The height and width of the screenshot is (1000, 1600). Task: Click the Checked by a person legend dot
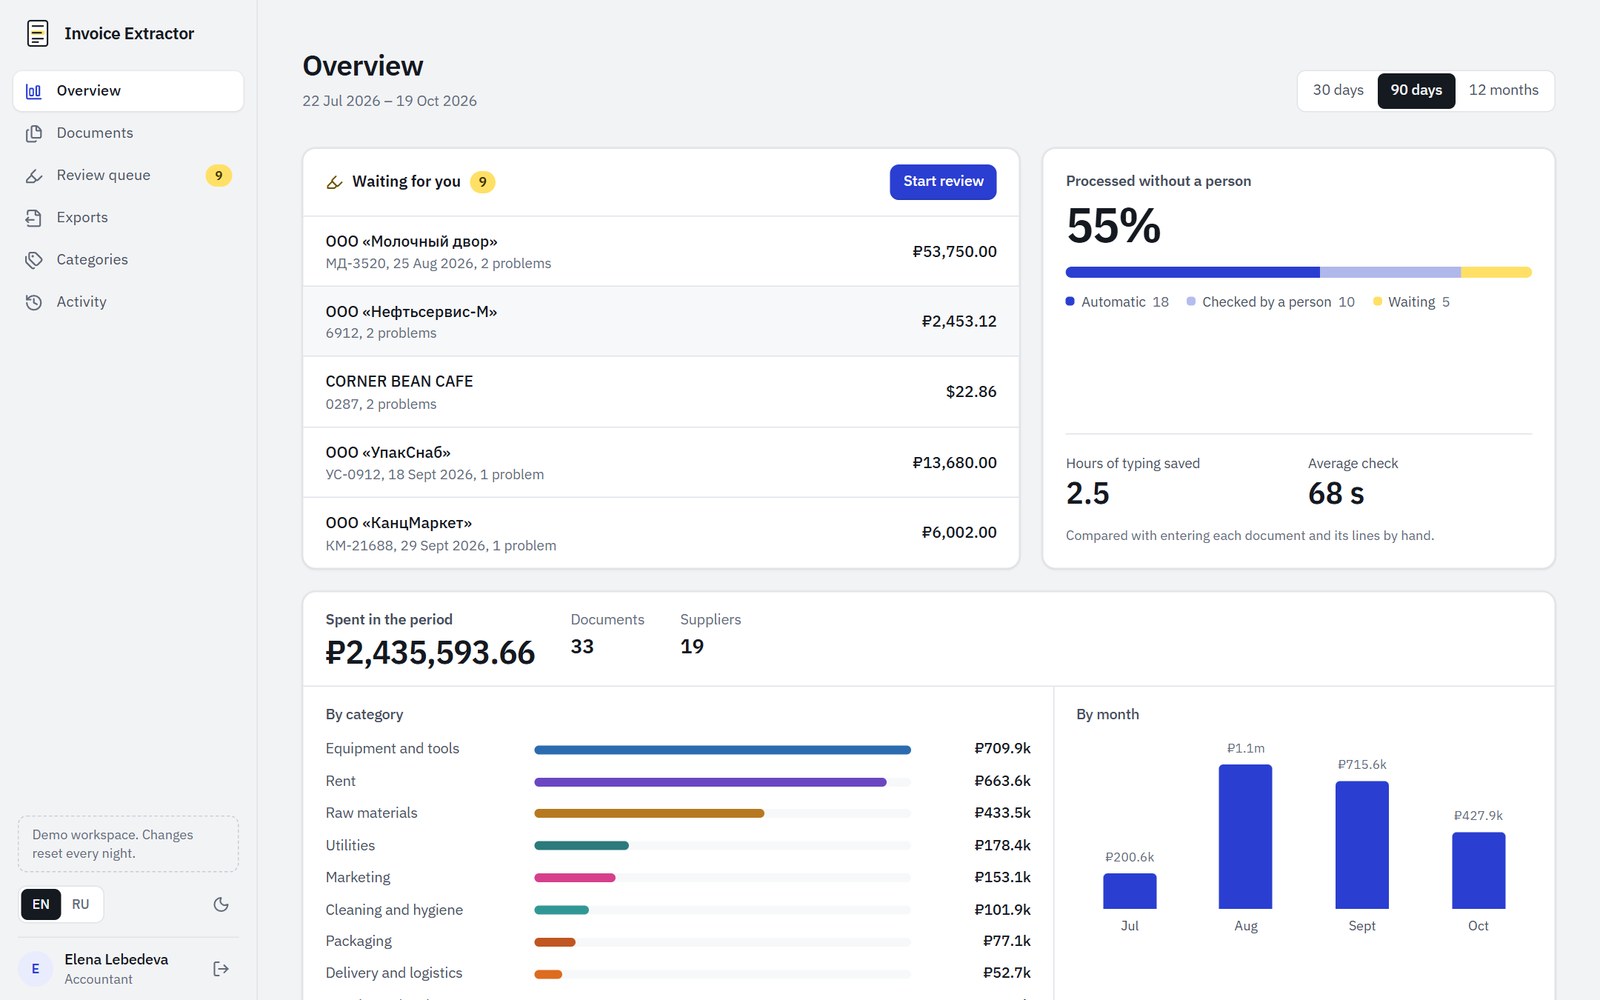point(1191,301)
